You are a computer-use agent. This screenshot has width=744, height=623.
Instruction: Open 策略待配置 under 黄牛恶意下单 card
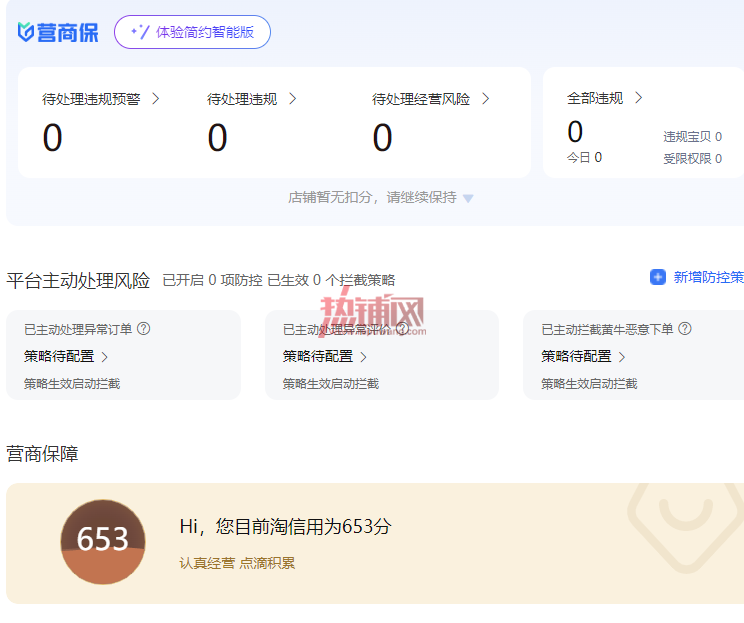coord(583,356)
